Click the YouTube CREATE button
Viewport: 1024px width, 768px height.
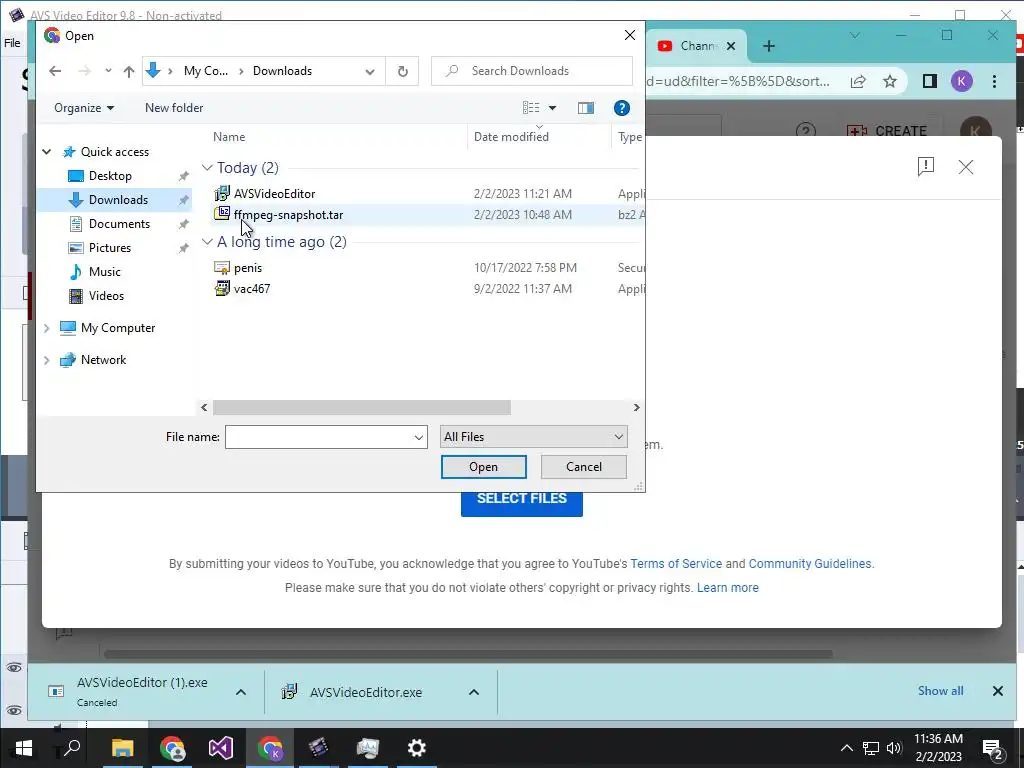click(x=886, y=131)
